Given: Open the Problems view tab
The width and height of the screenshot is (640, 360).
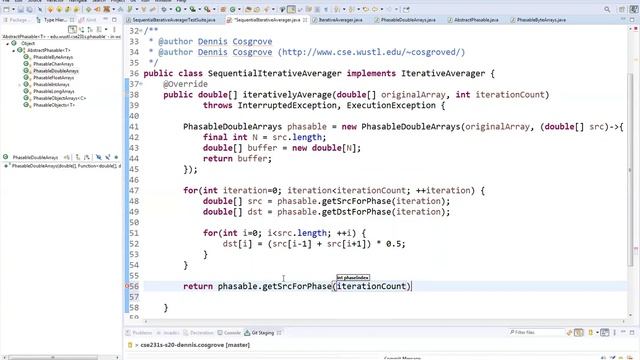Looking at the screenshot, I should [x=139, y=333].
